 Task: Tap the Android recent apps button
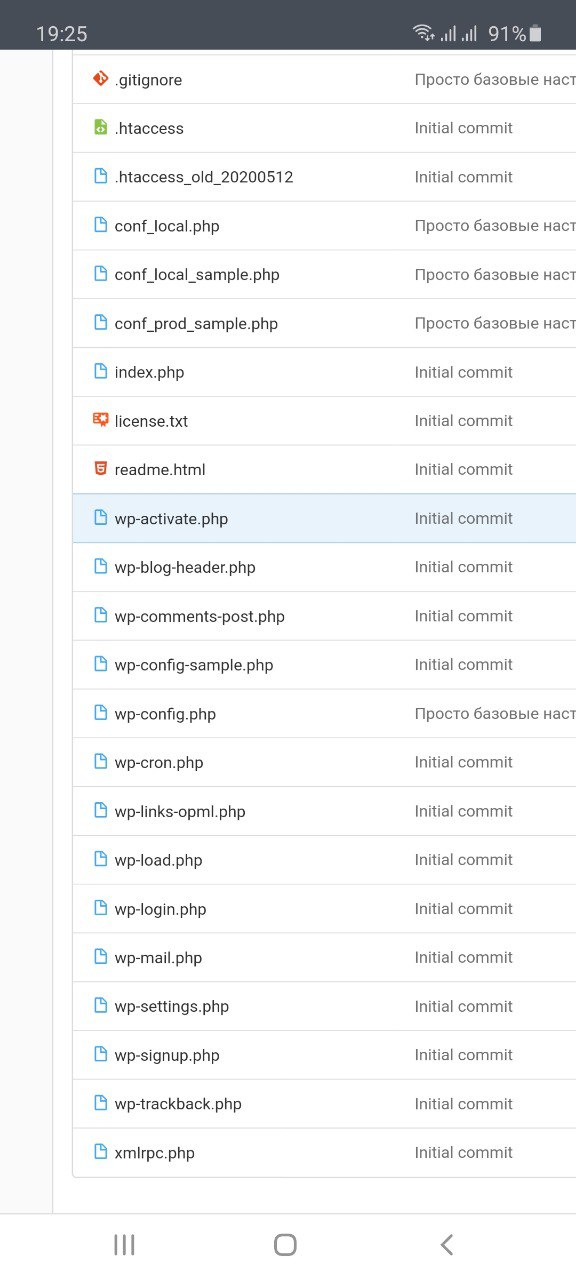pos(124,1244)
